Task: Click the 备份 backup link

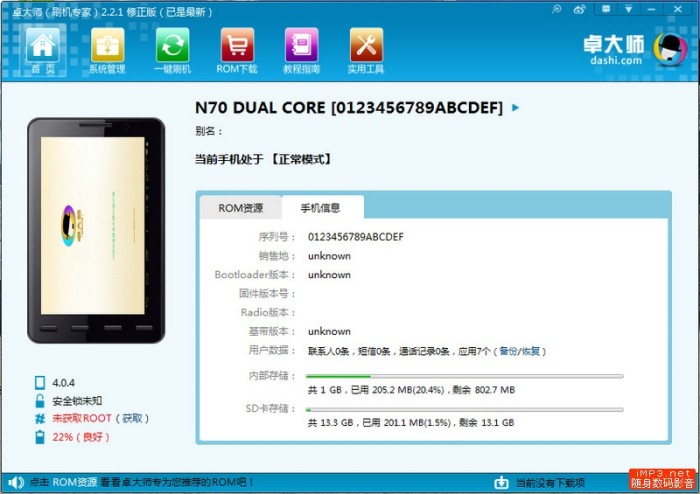Action: coord(508,351)
